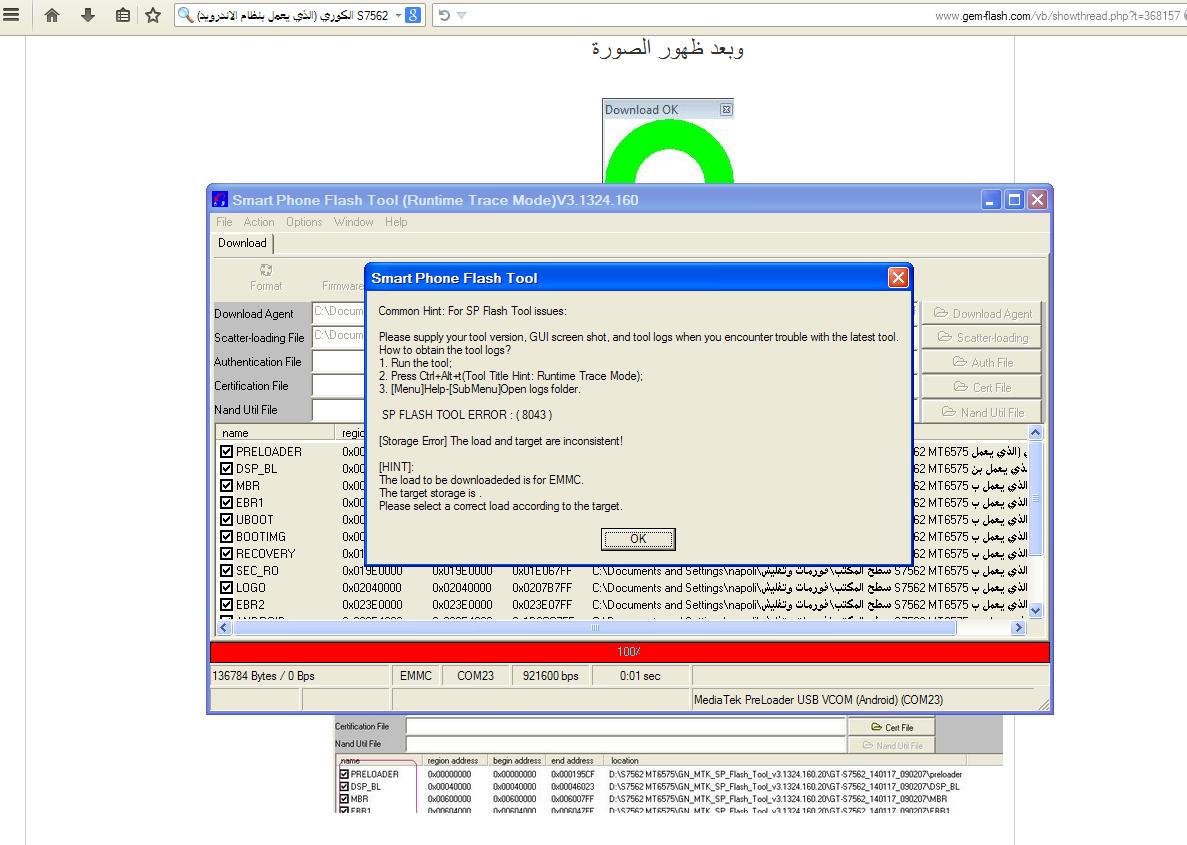Toggle the UBOOT checkbox
The width and height of the screenshot is (1187, 845).
coord(226,519)
